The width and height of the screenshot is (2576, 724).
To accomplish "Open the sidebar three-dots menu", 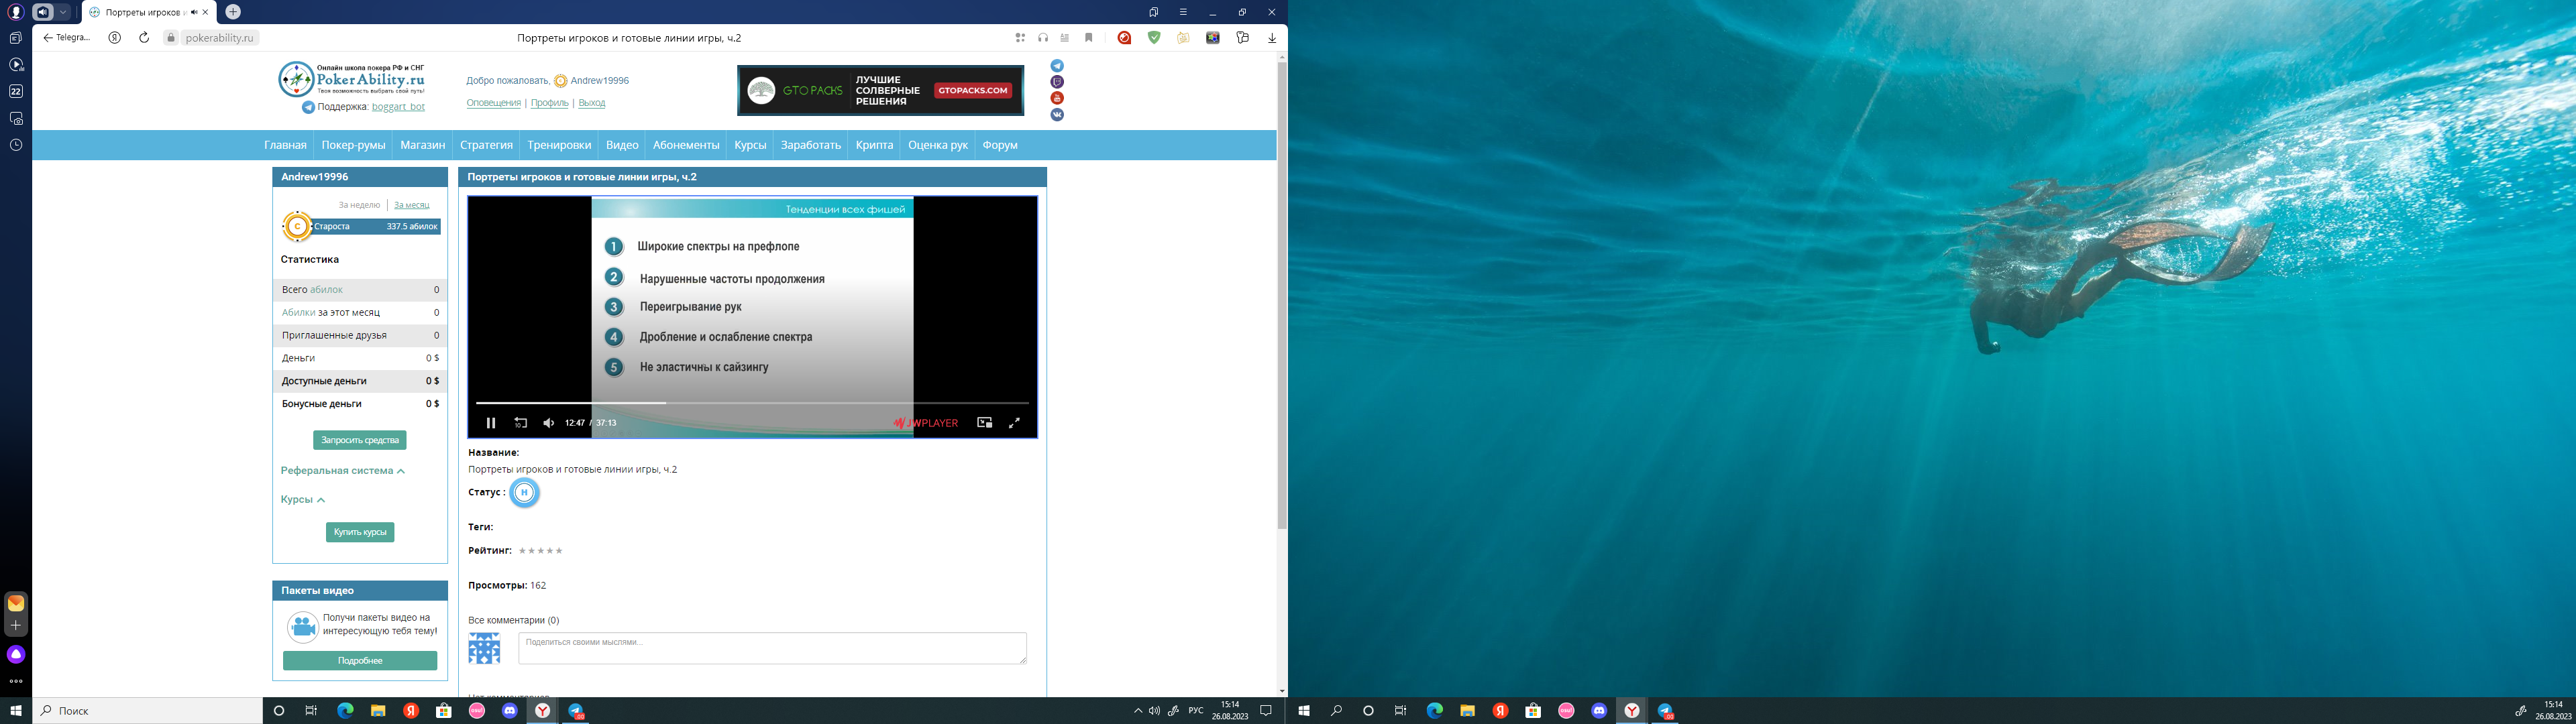I will [15, 682].
